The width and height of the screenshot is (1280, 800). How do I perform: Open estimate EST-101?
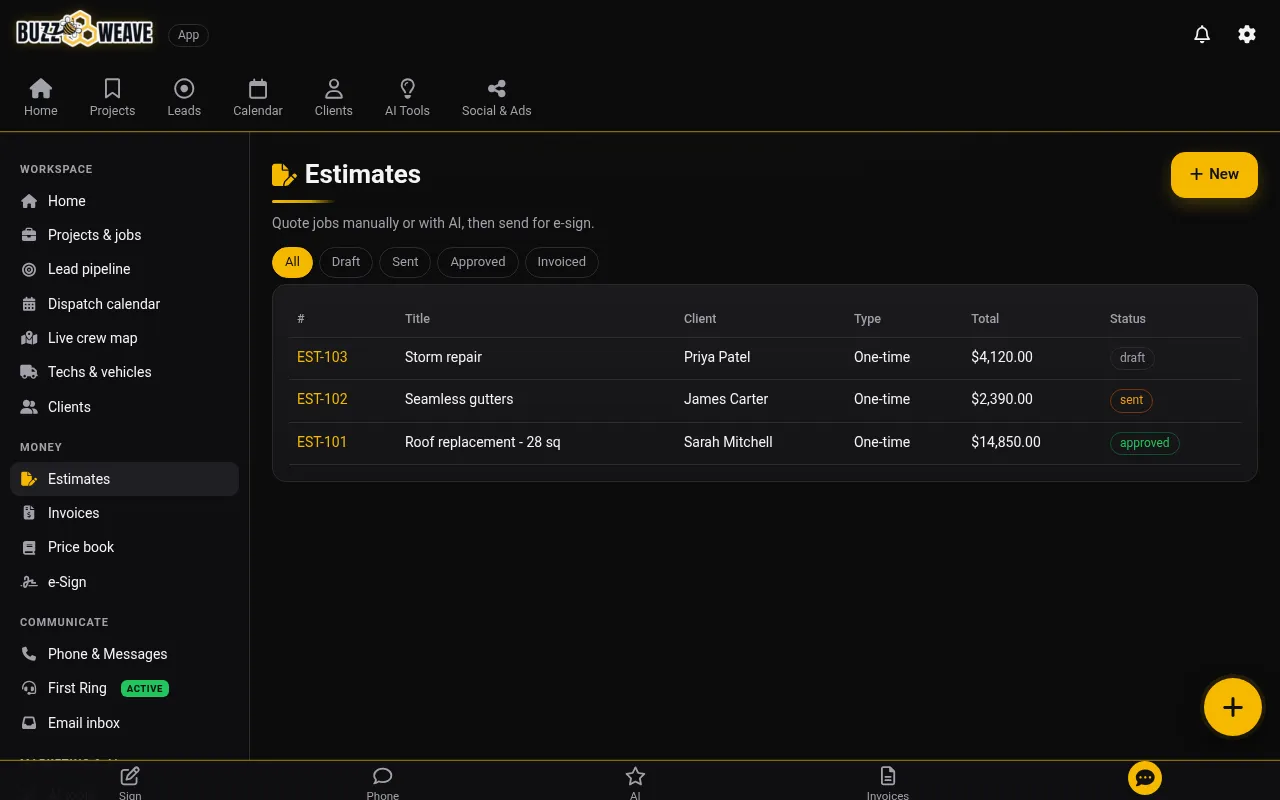(322, 442)
